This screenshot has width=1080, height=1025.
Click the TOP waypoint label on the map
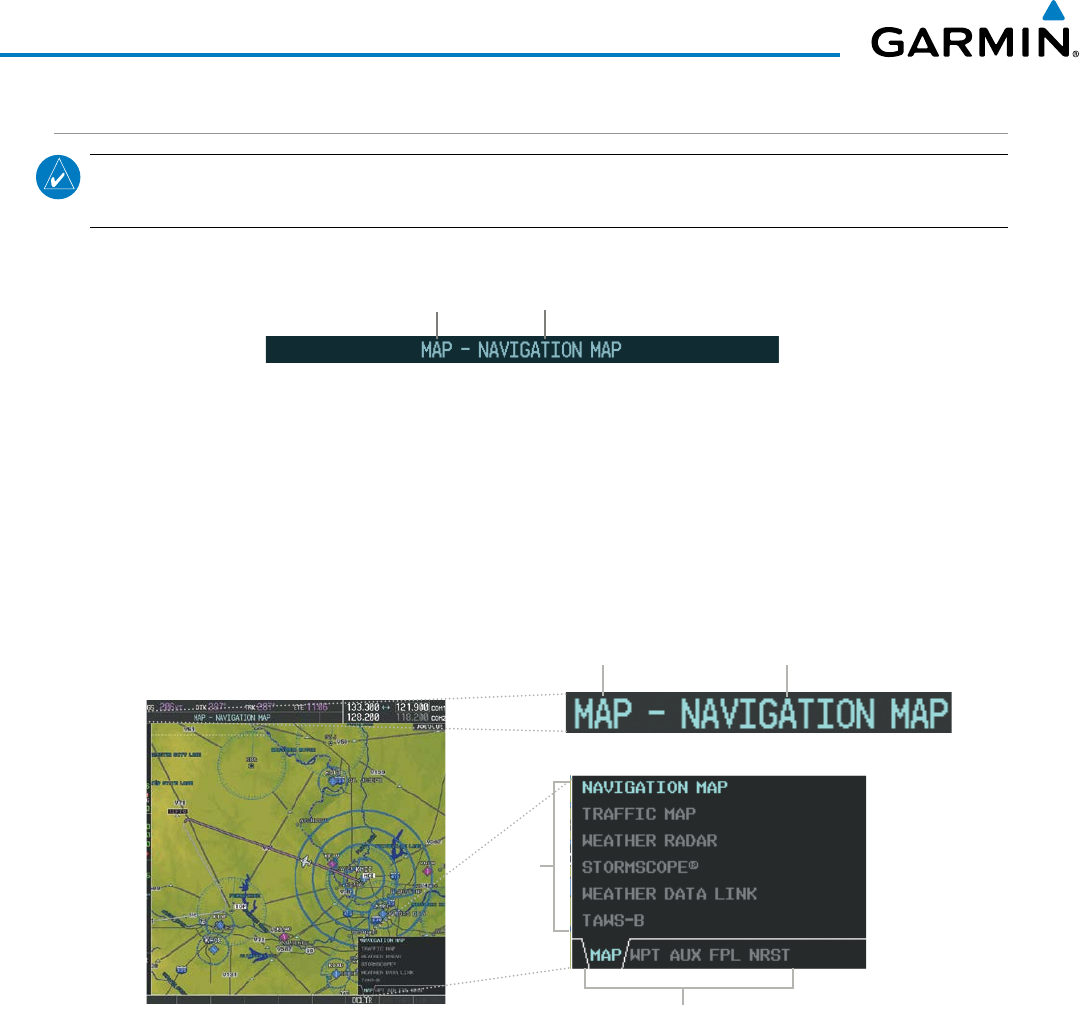pos(240,907)
